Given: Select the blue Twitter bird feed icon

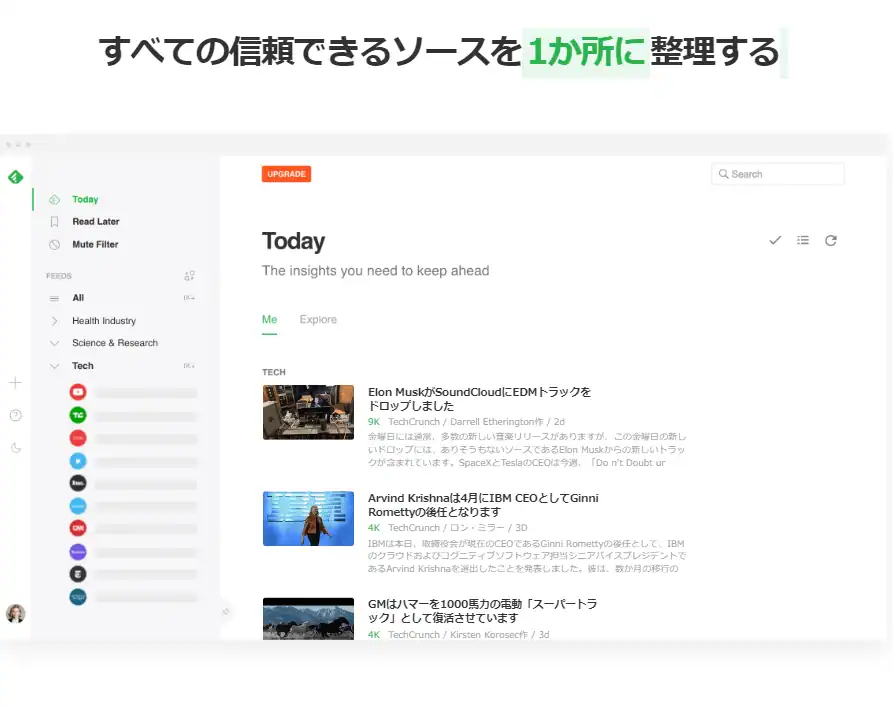Looking at the screenshot, I should (78, 460).
